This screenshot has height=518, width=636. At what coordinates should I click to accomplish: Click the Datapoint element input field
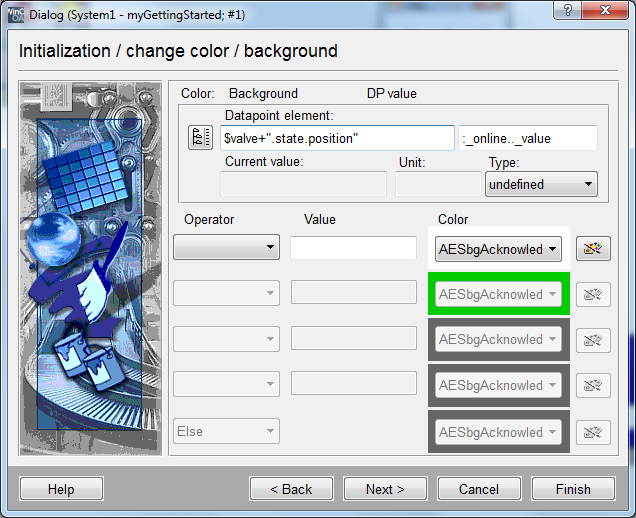336,138
